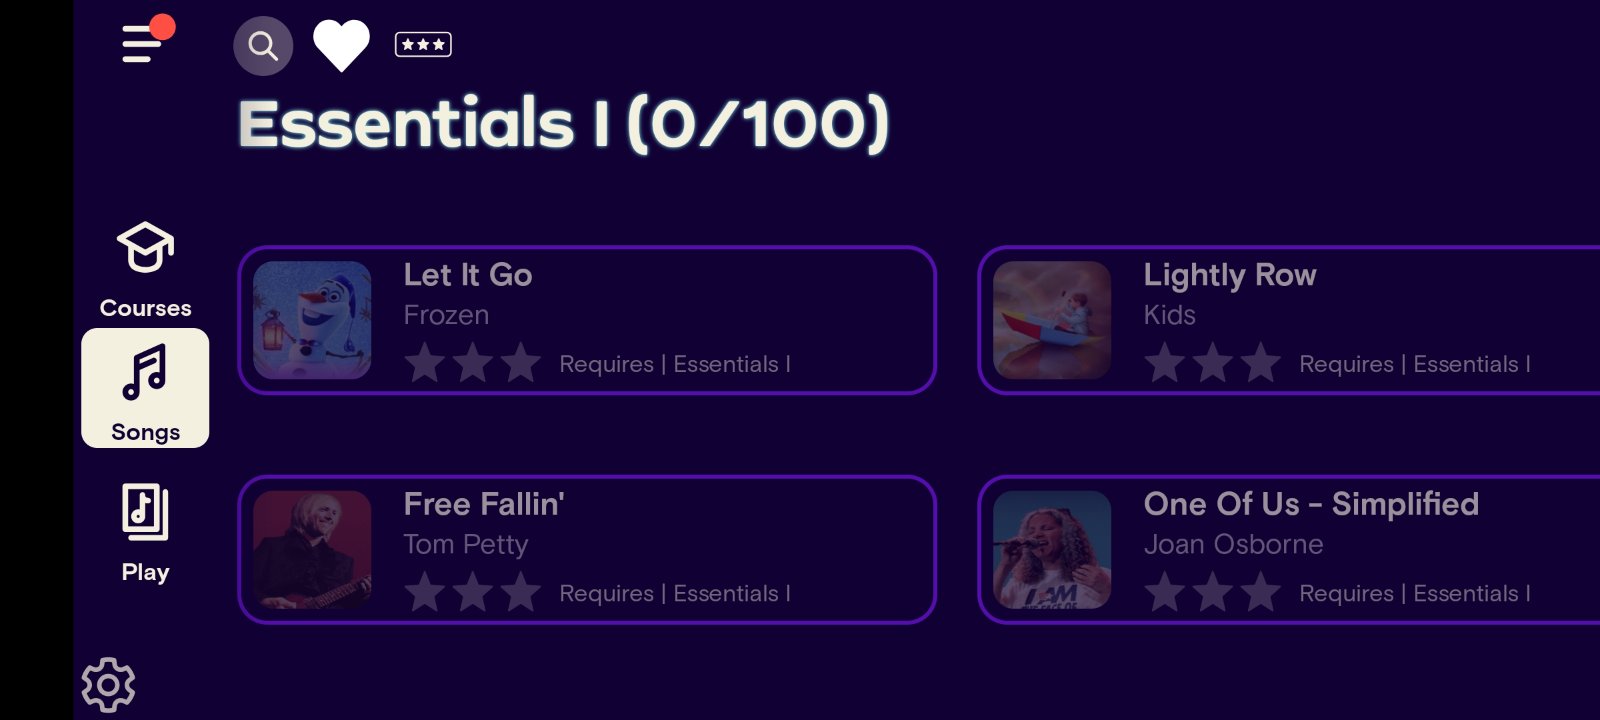Open settings gear icon
The image size is (1600, 720).
[108, 685]
